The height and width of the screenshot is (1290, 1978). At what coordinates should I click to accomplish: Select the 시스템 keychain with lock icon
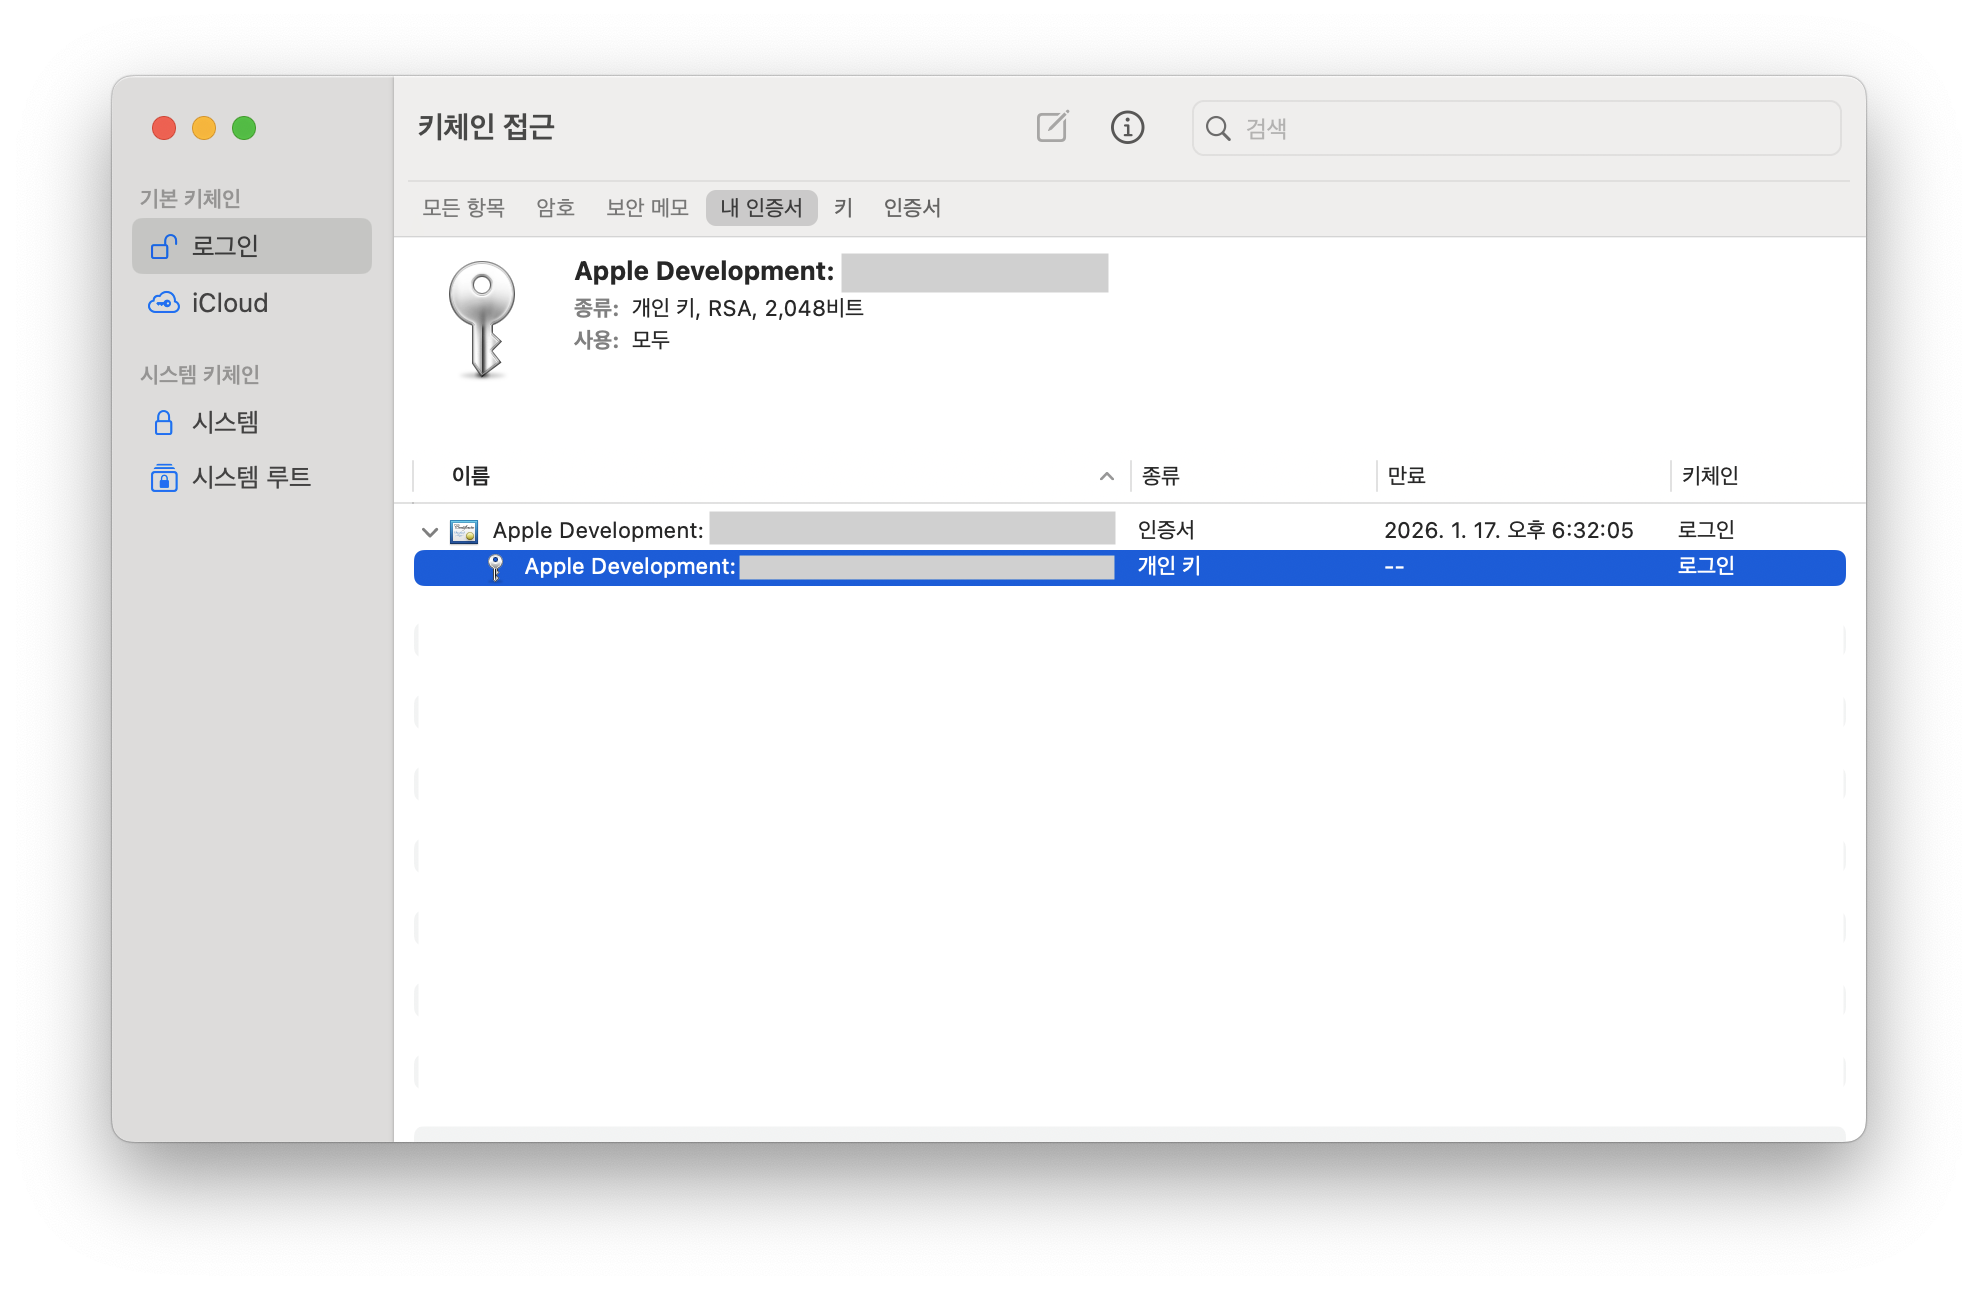point(224,422)
